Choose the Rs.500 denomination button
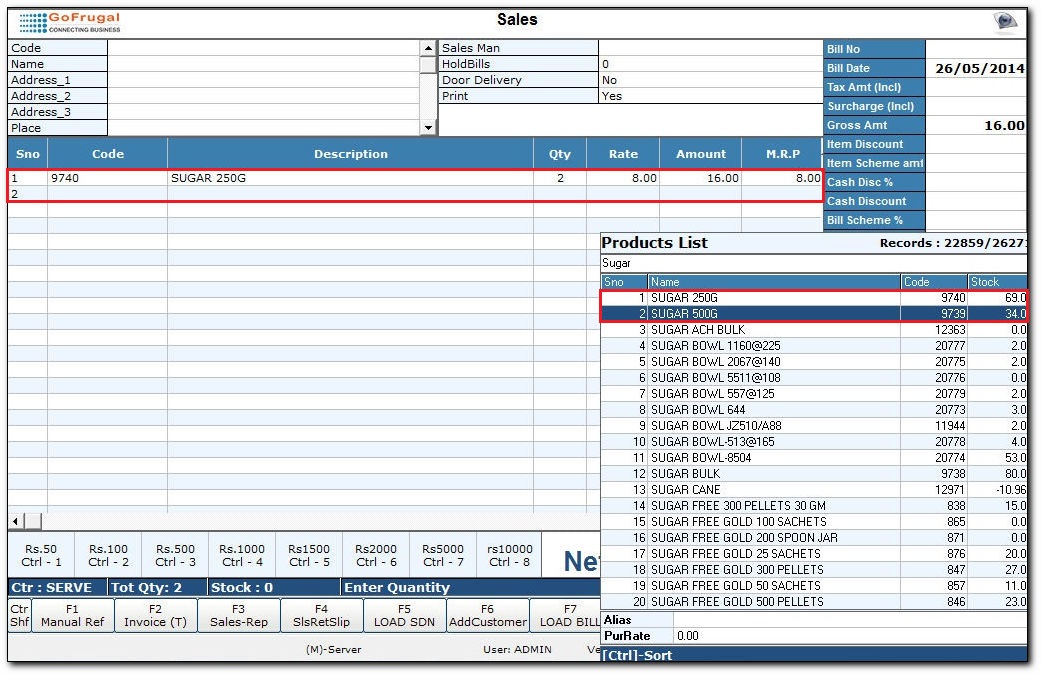 pyautogui.click(x=175, y=555)
